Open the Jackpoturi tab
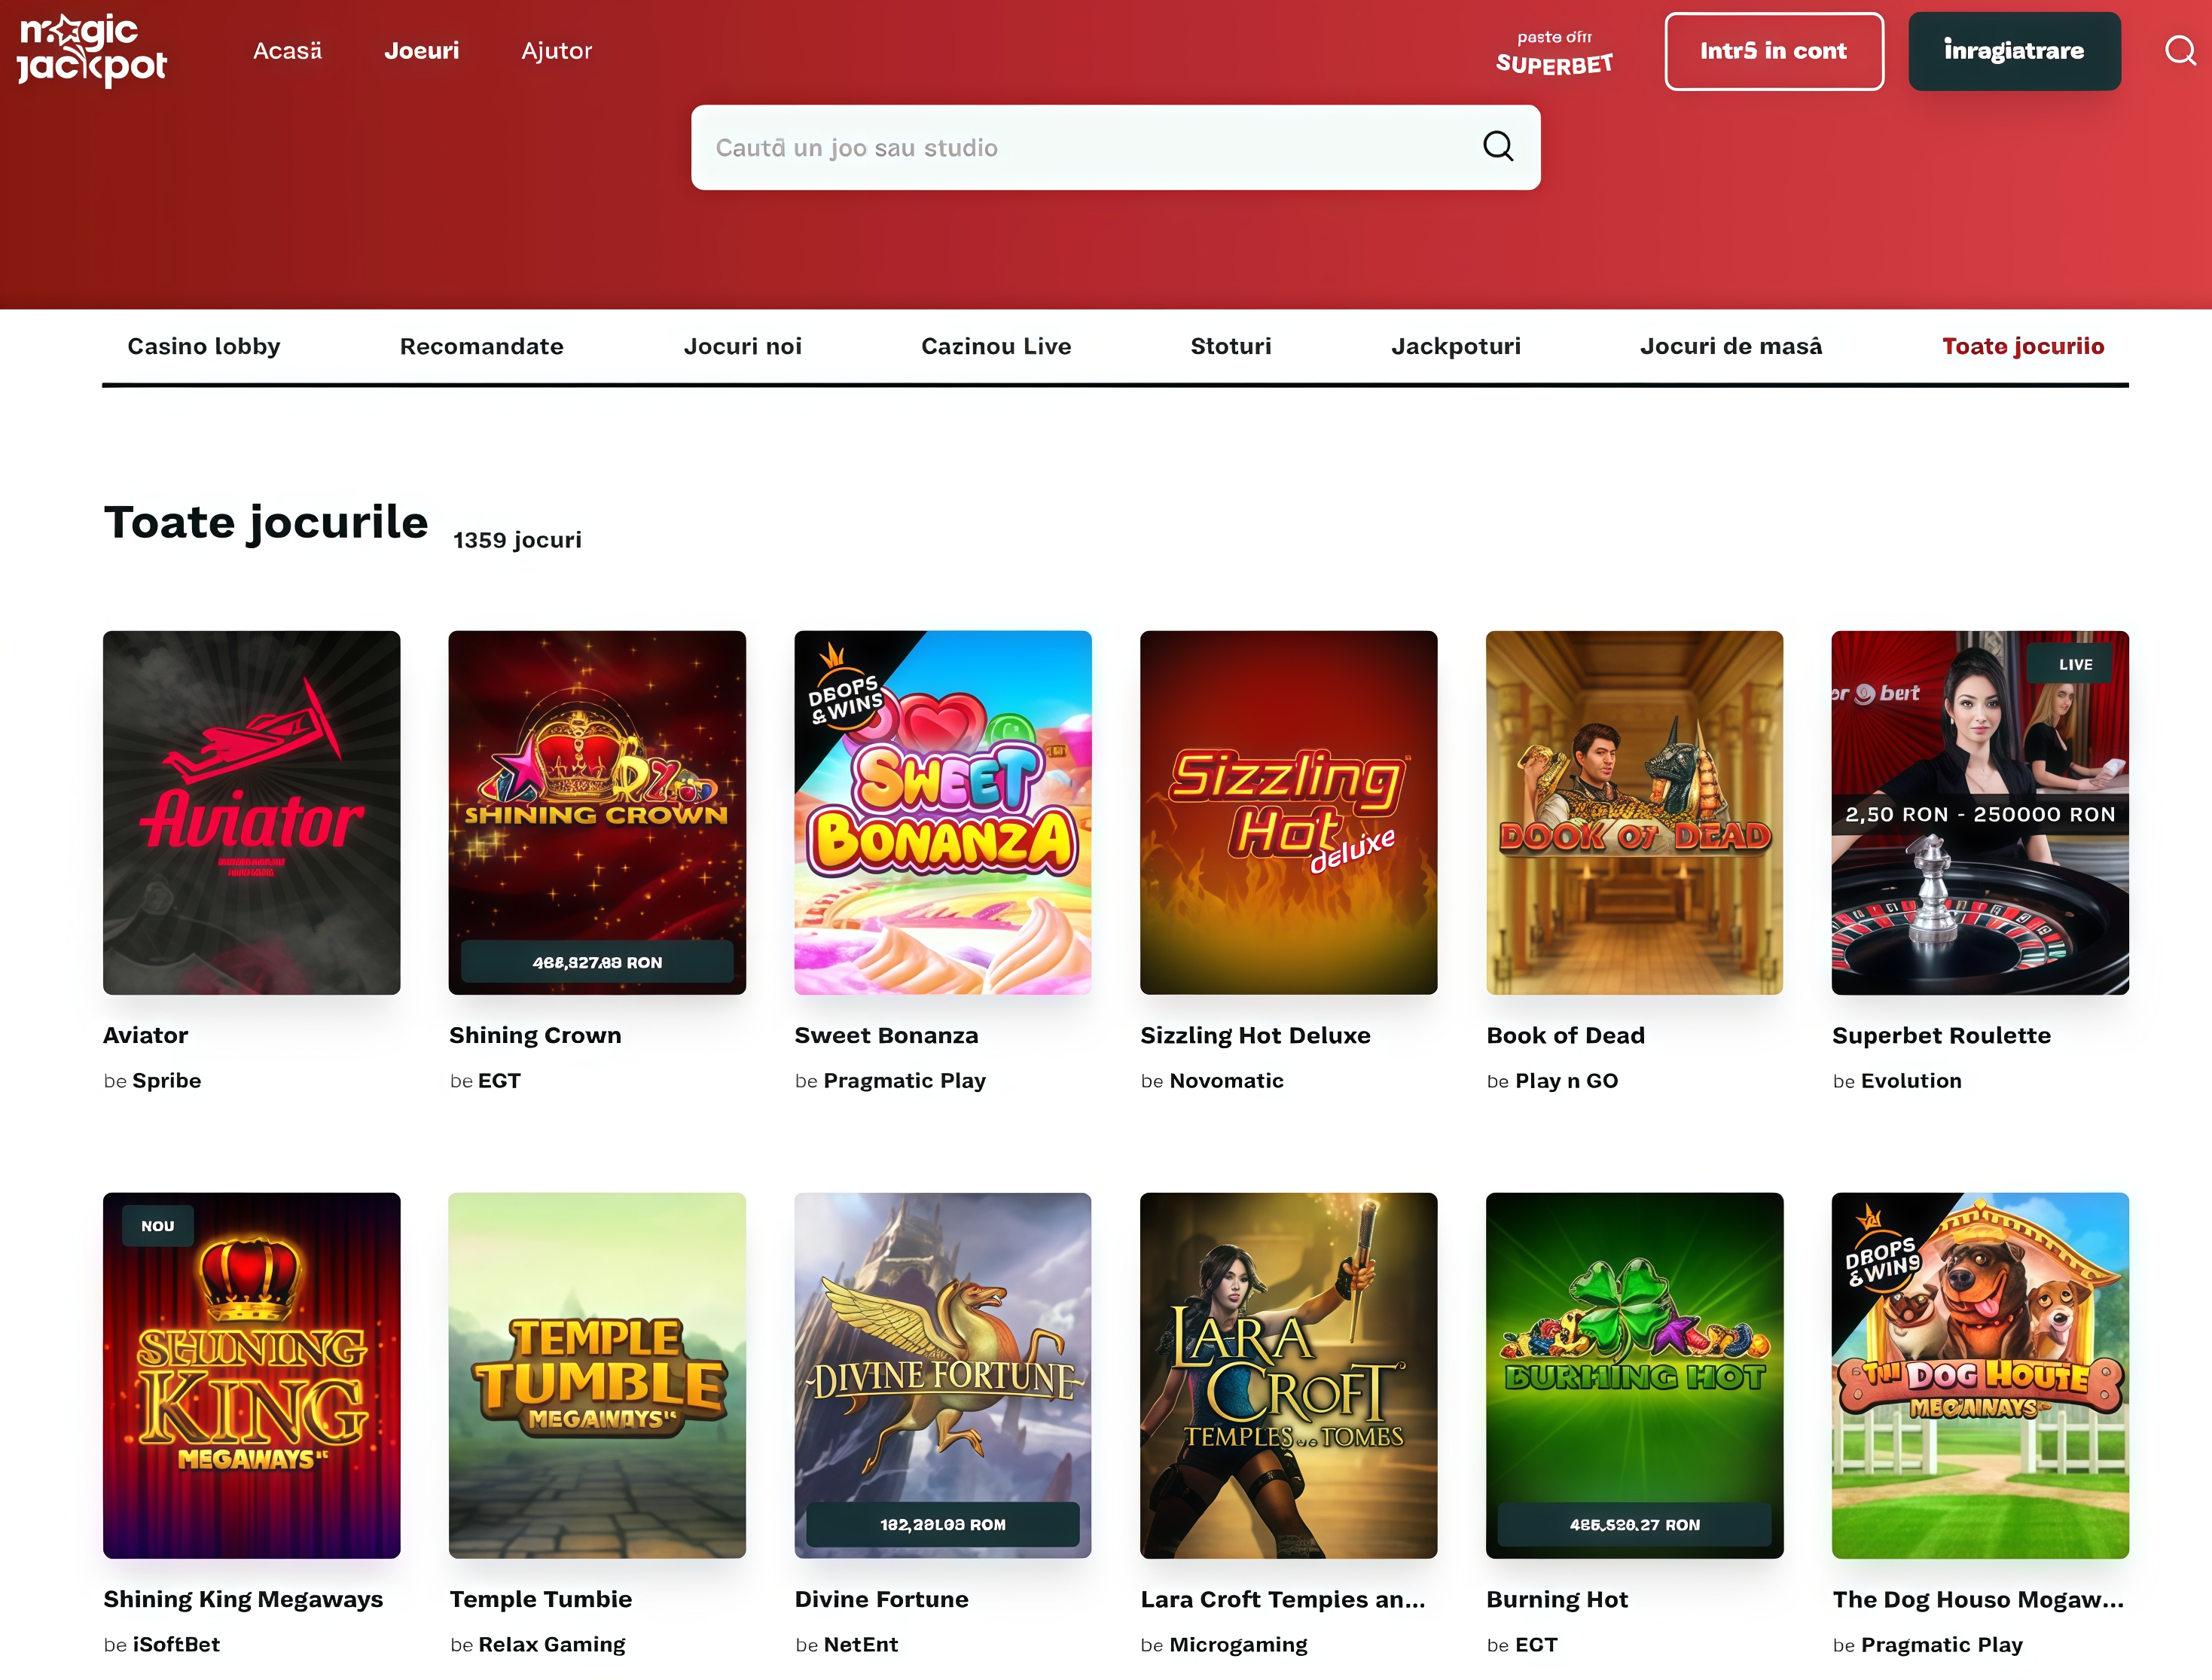 [x=1456, y=346]
